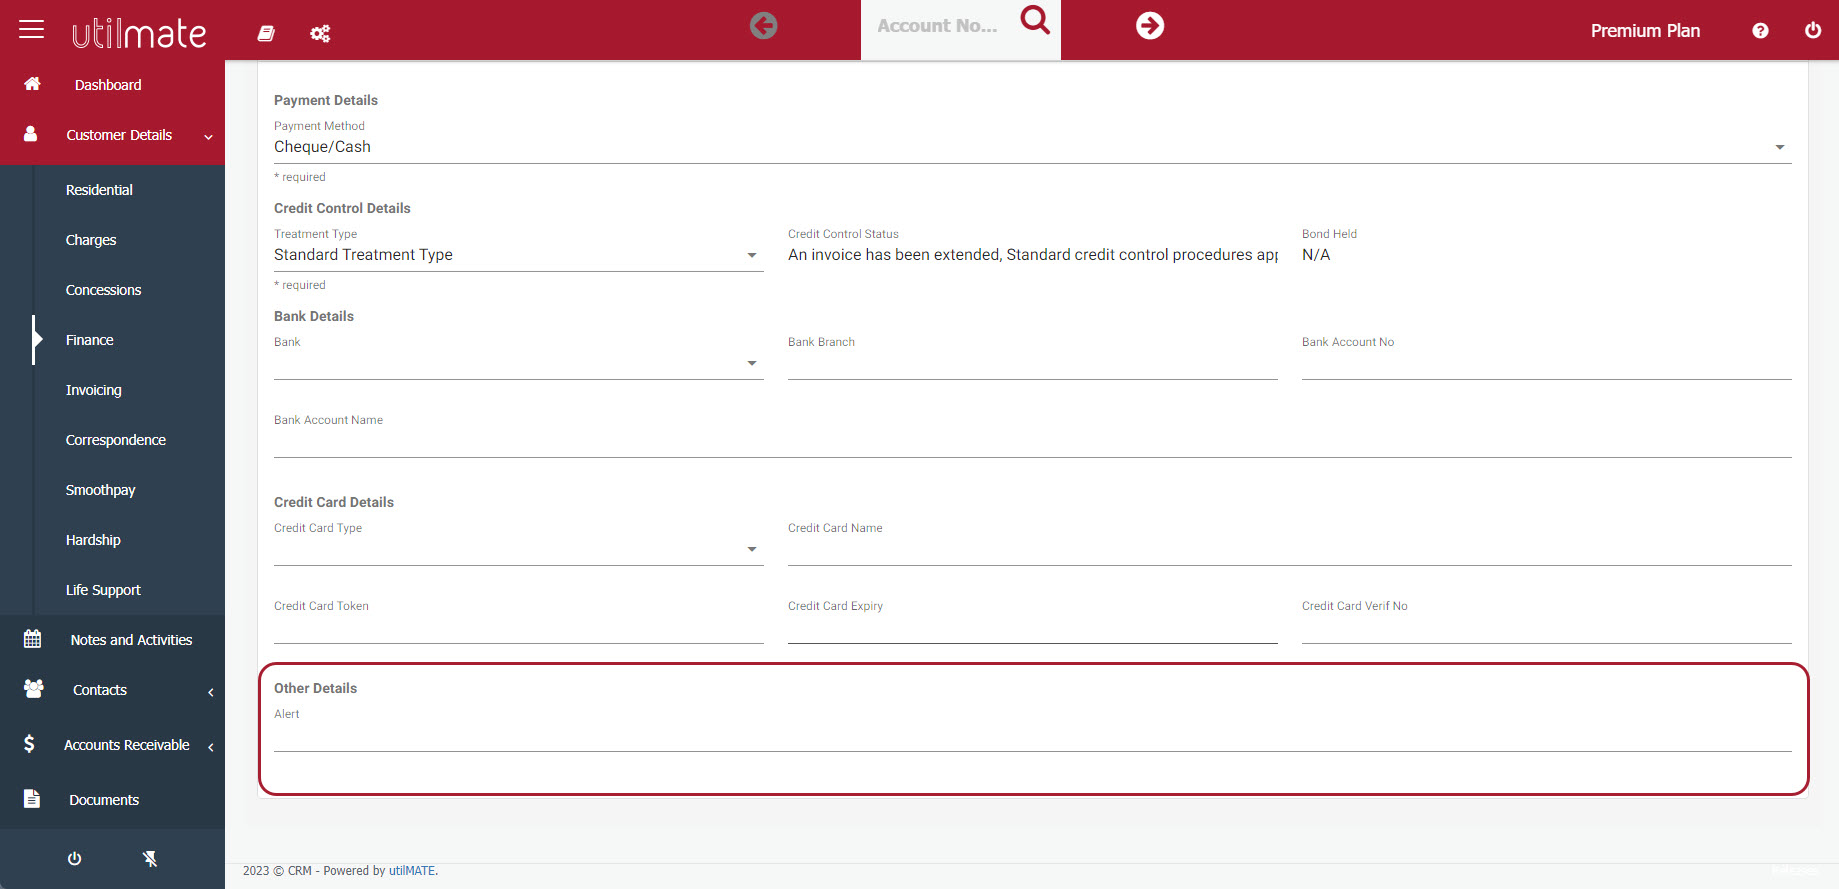This screenshot has height=889, width=1839.
Task: Select Invoicing in the sidebar
Action: [x=94, y=390]
